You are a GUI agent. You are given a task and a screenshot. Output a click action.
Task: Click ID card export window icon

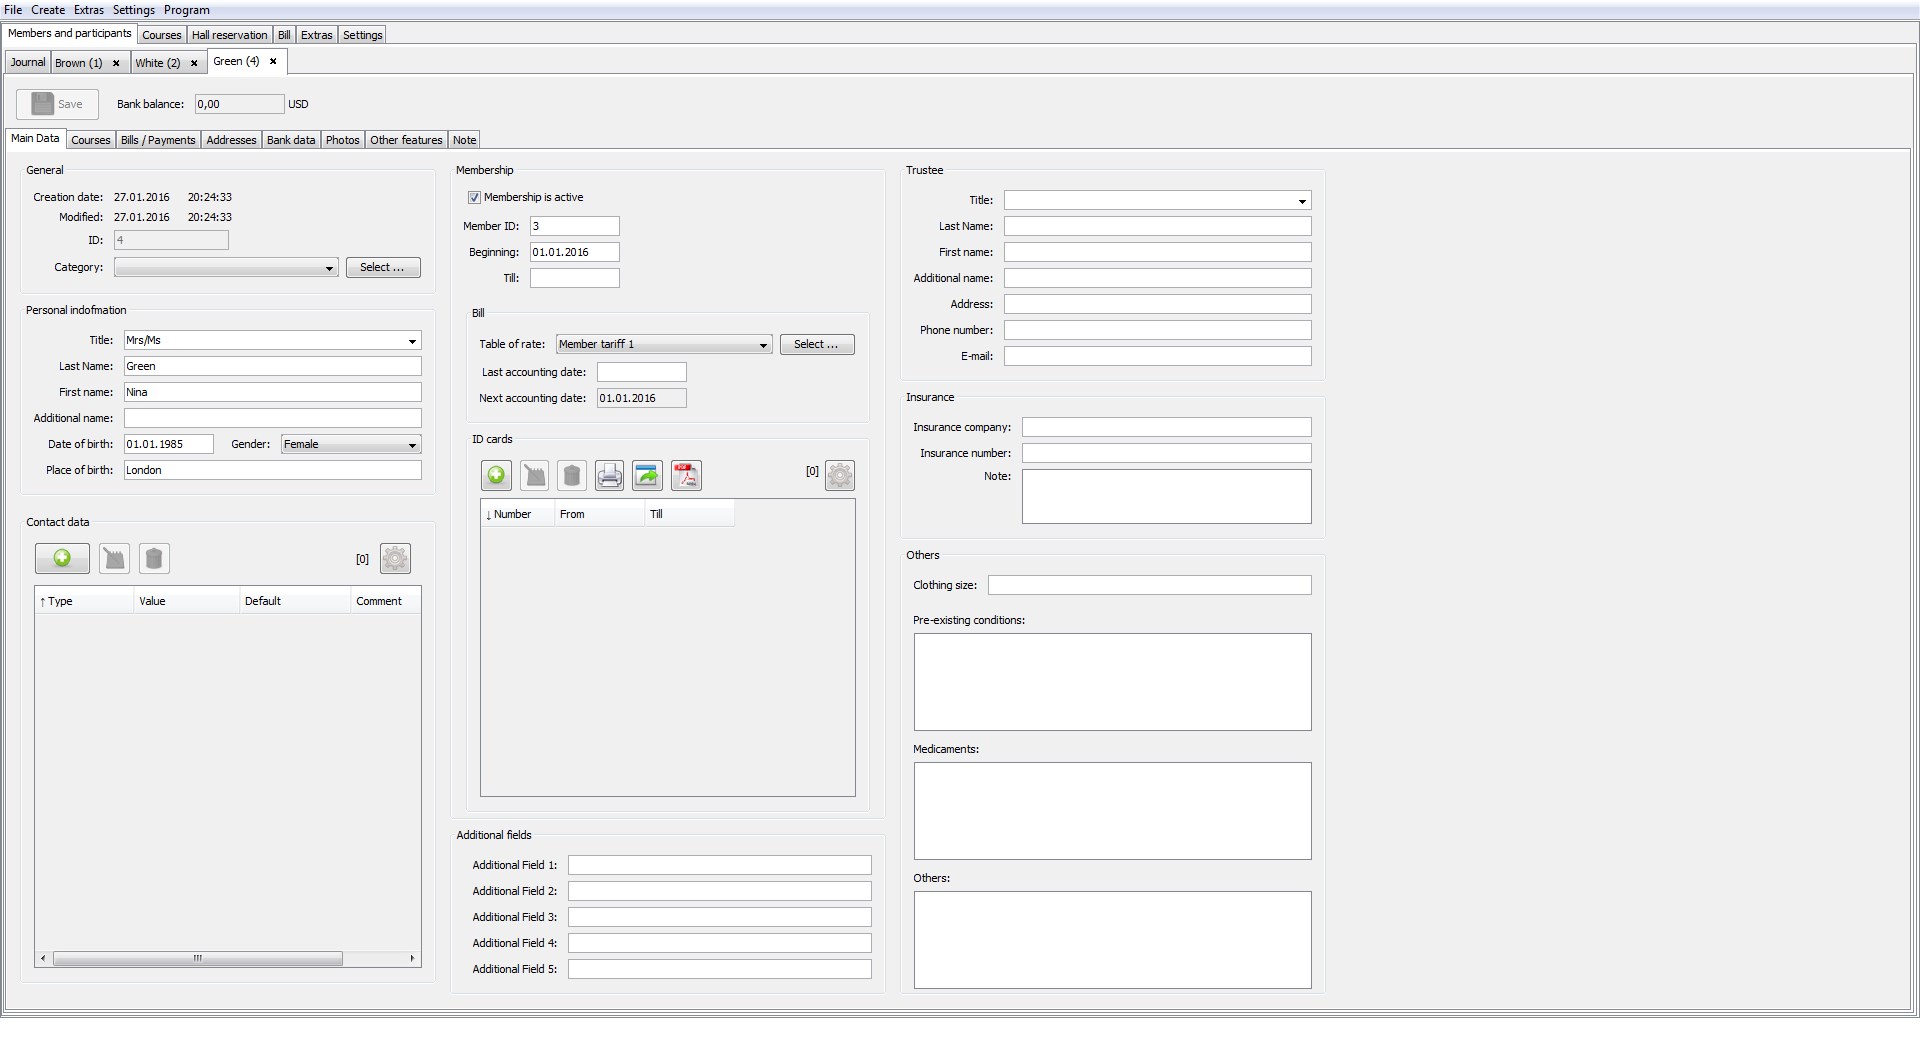647,475
